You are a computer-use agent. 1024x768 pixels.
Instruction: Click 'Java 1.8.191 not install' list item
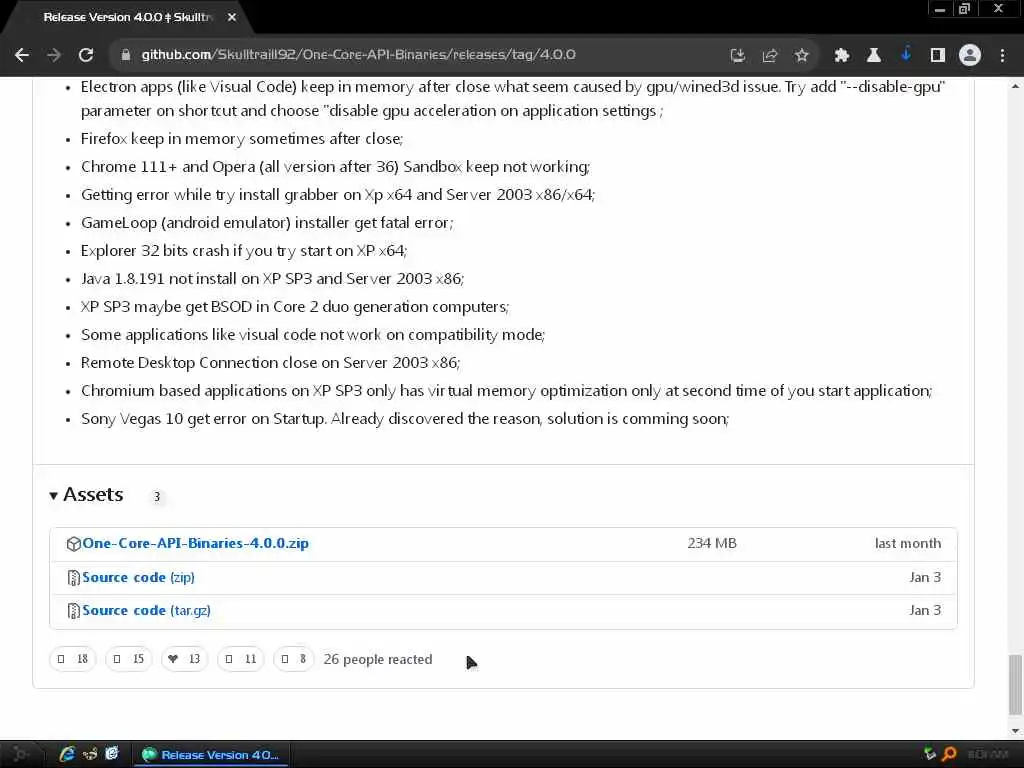coord(272,279)
